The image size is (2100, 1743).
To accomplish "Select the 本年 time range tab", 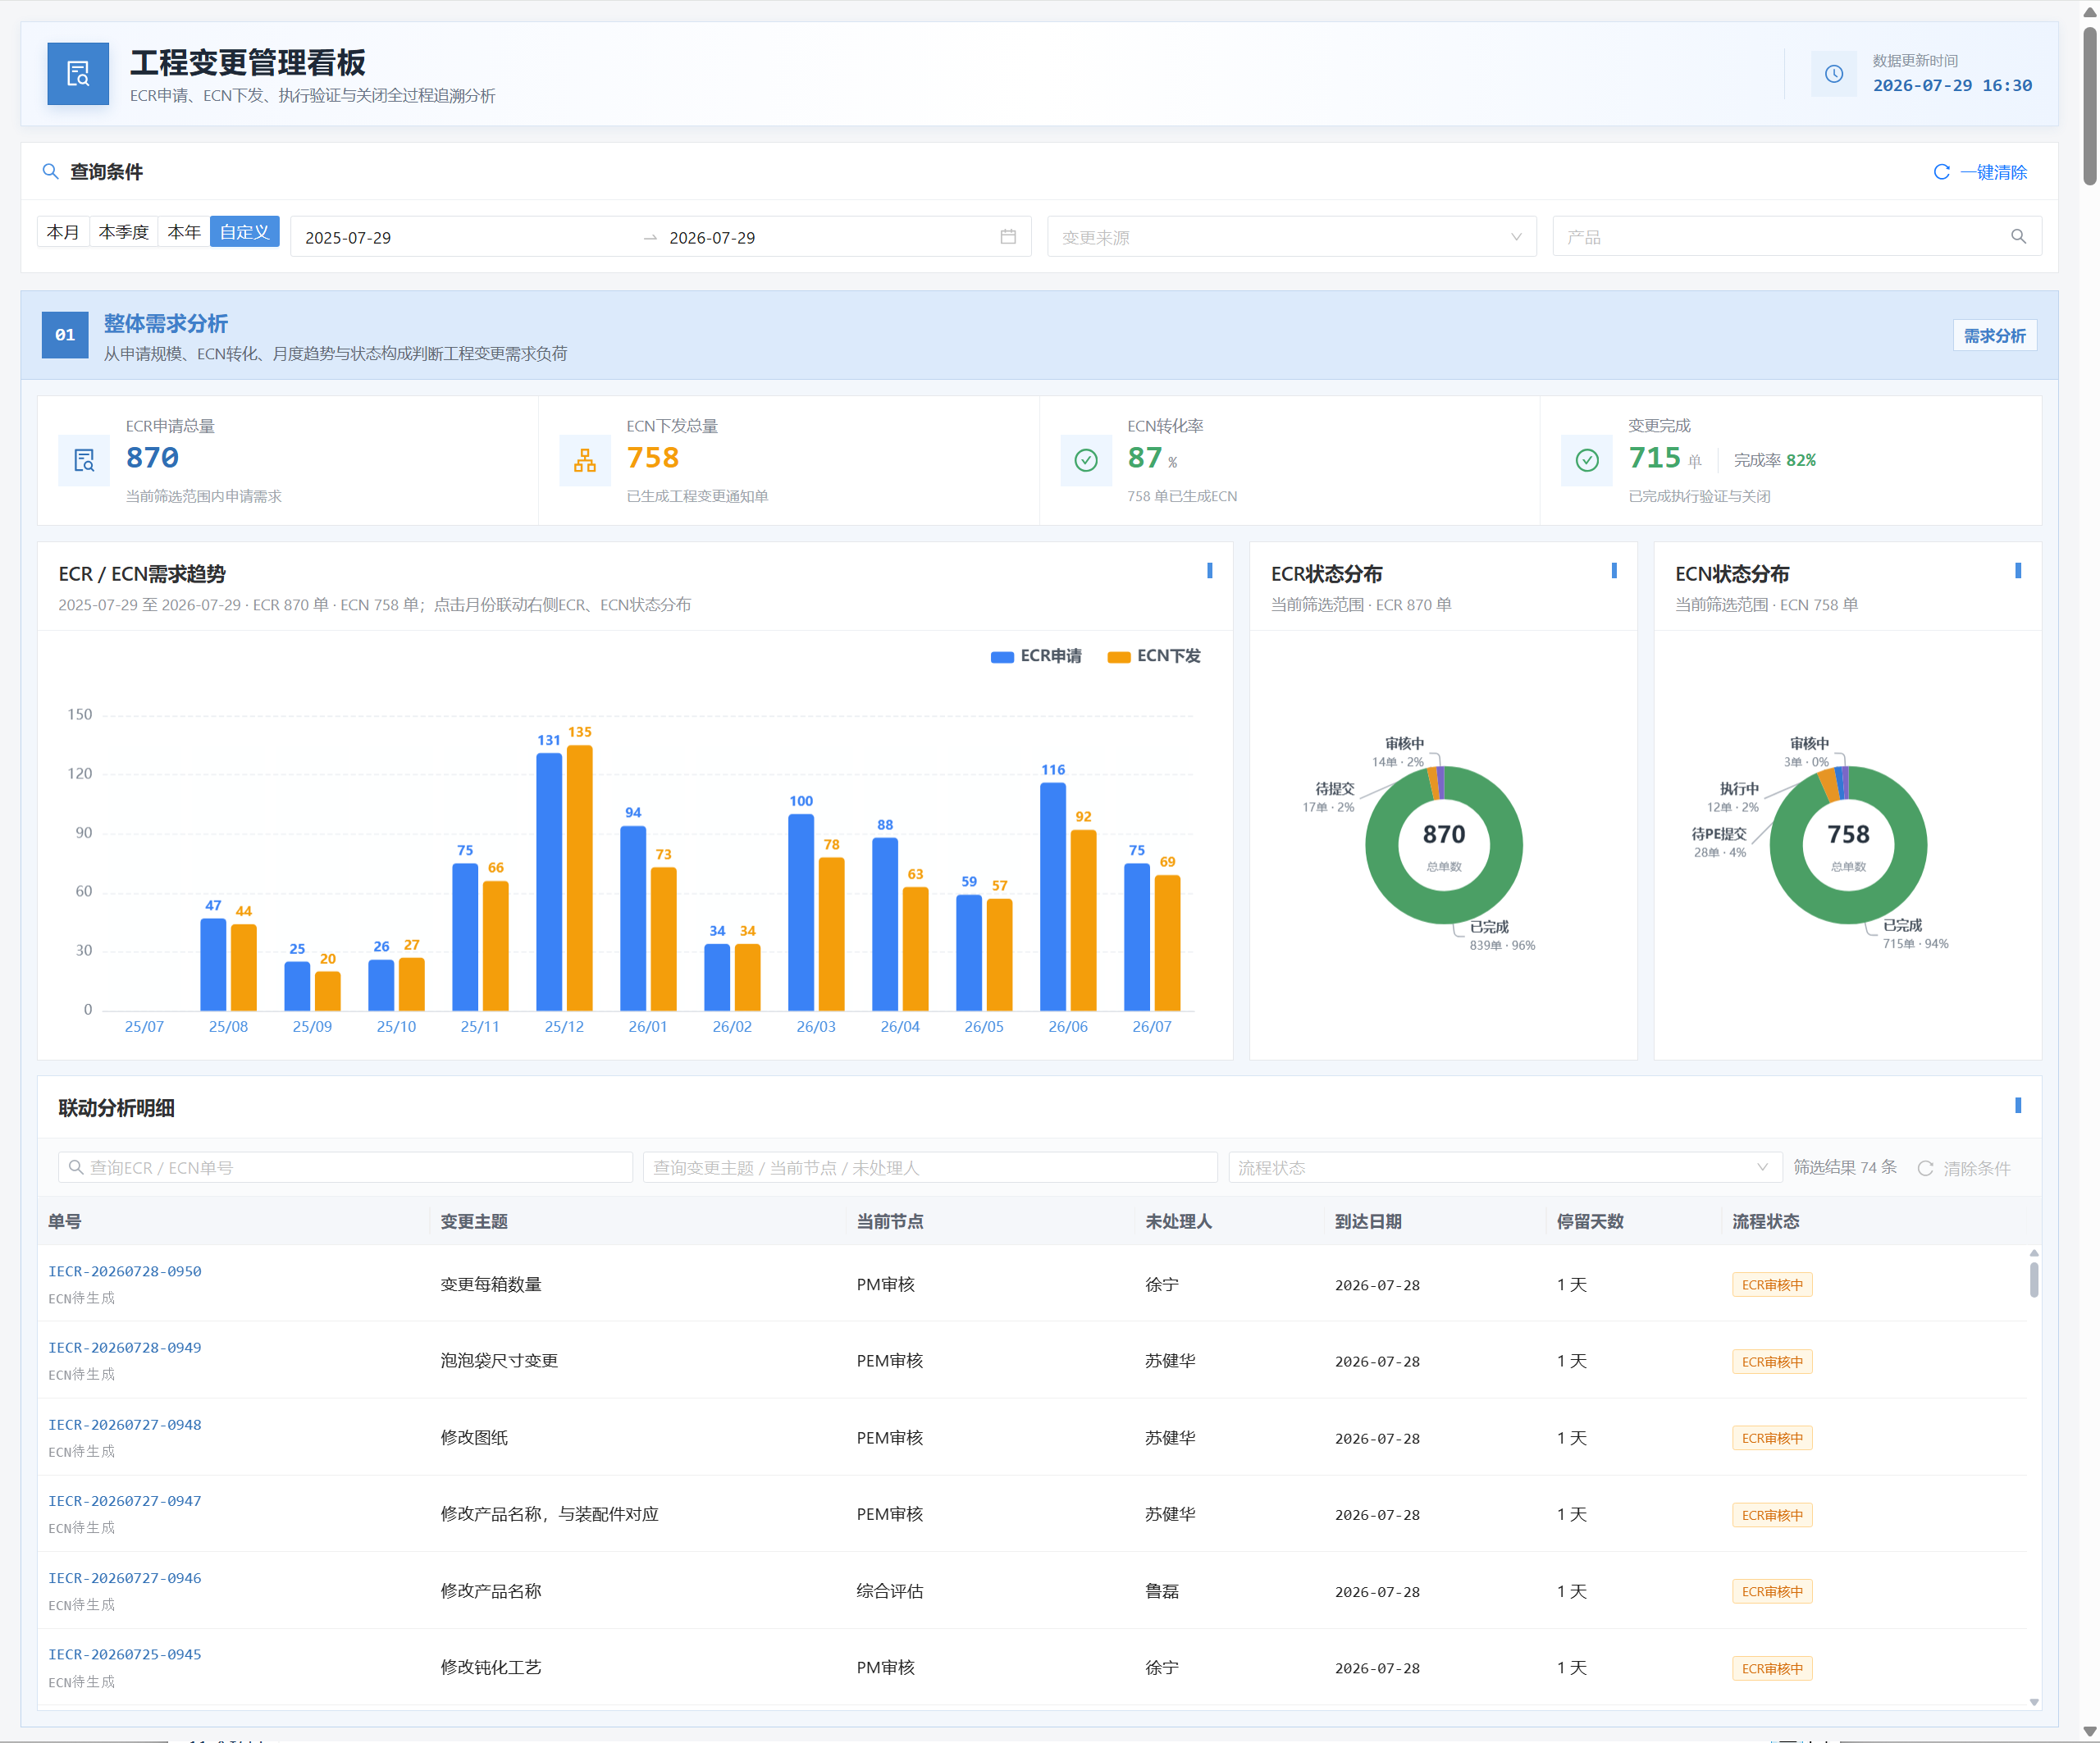I will 184,232.
